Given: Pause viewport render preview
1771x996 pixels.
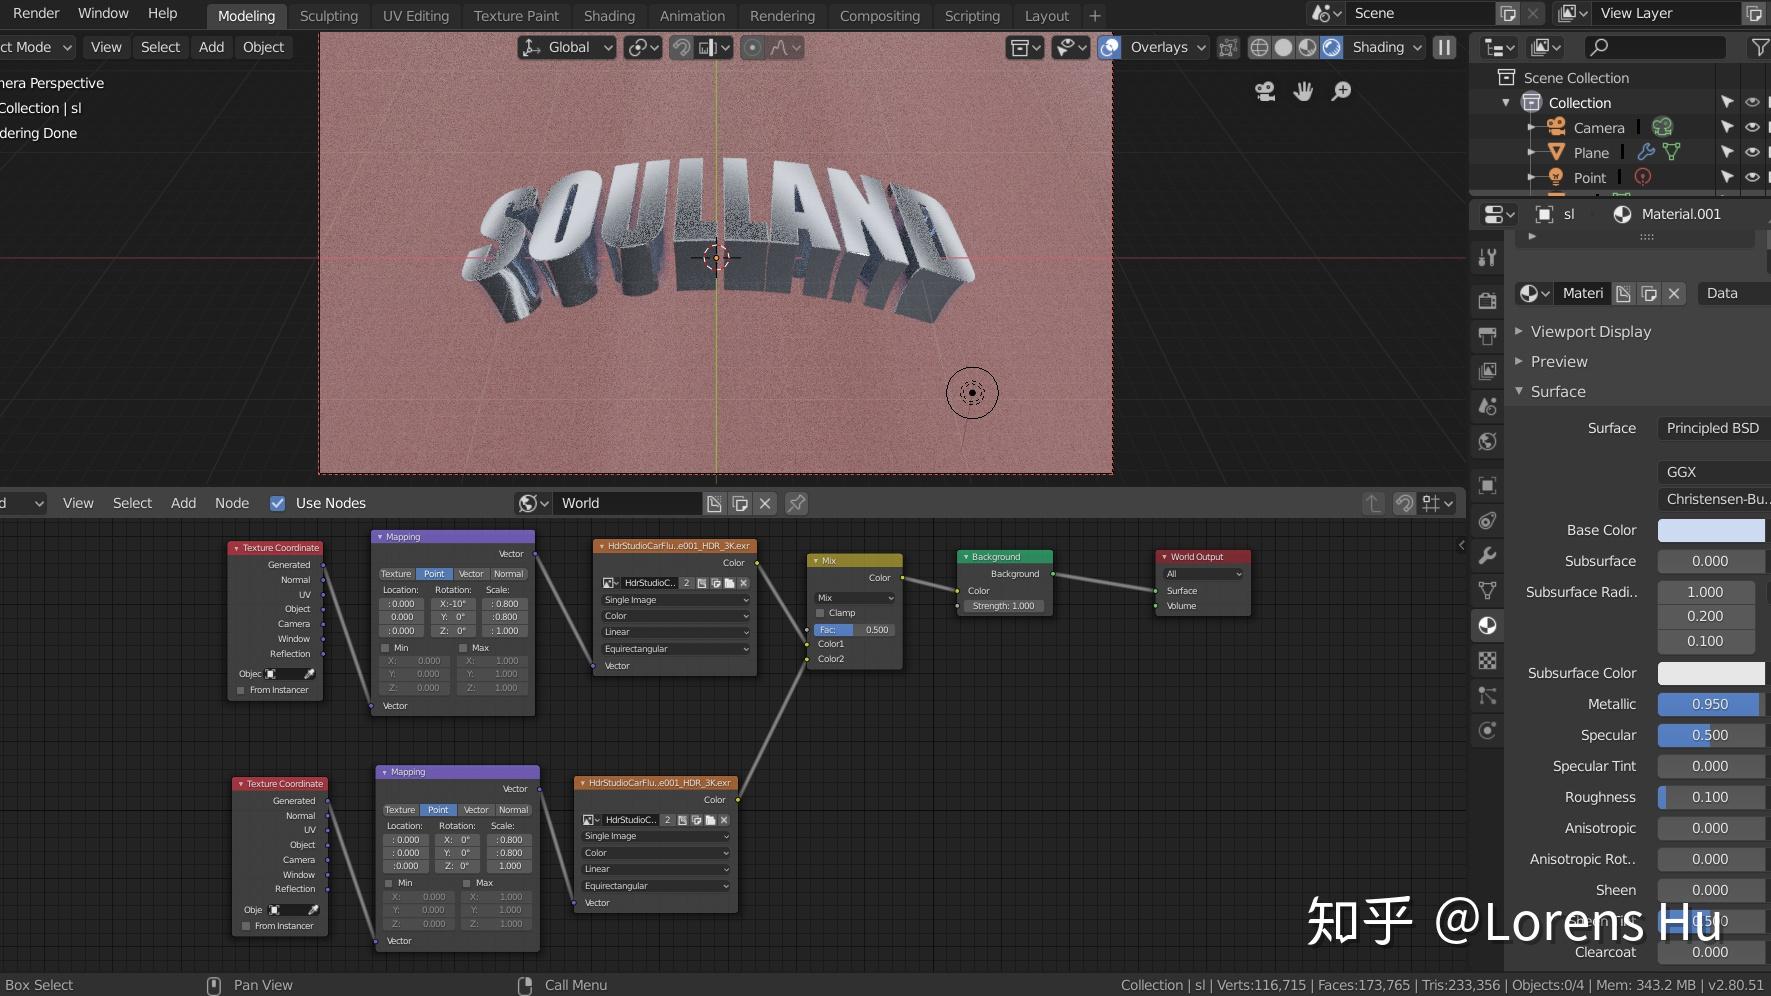Looking at the screenshot, I should coord(1444,47).
